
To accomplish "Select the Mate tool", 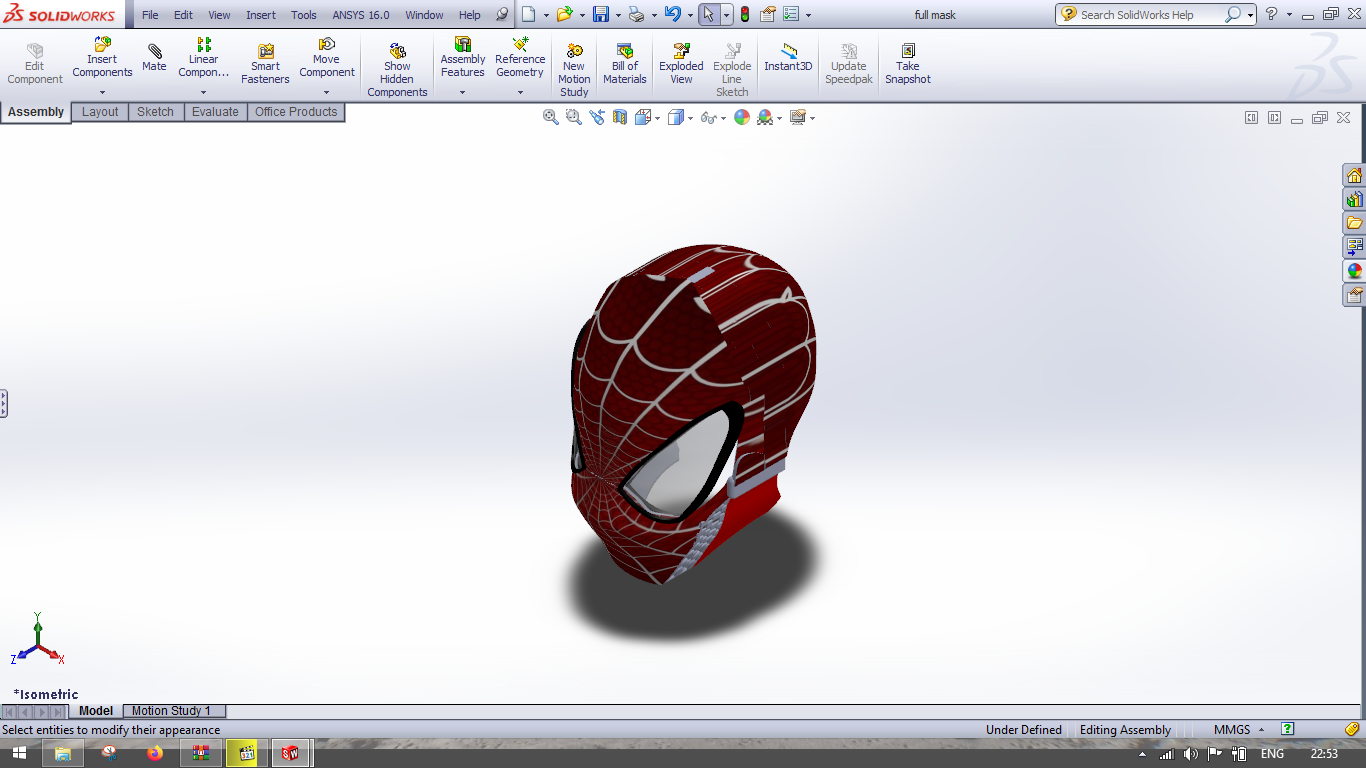I will pos(154,57).
